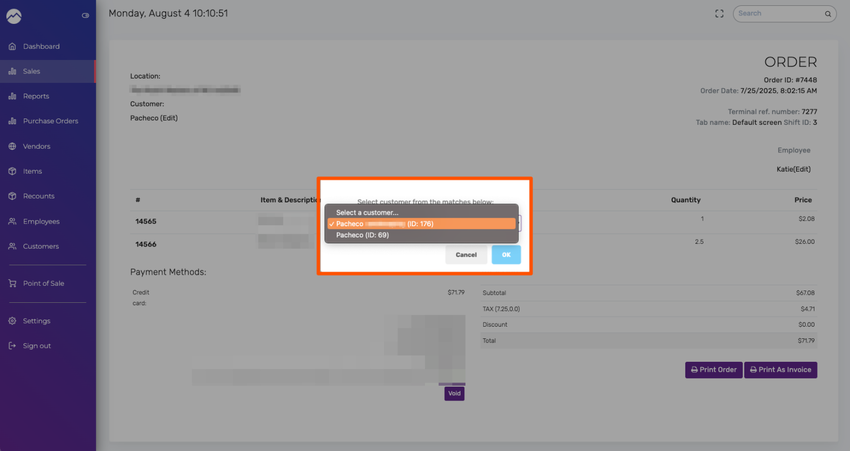Click the Sign out arrow icon
Image resolution: width=850 pixels, height=451 pixels.
coord(12,346)
